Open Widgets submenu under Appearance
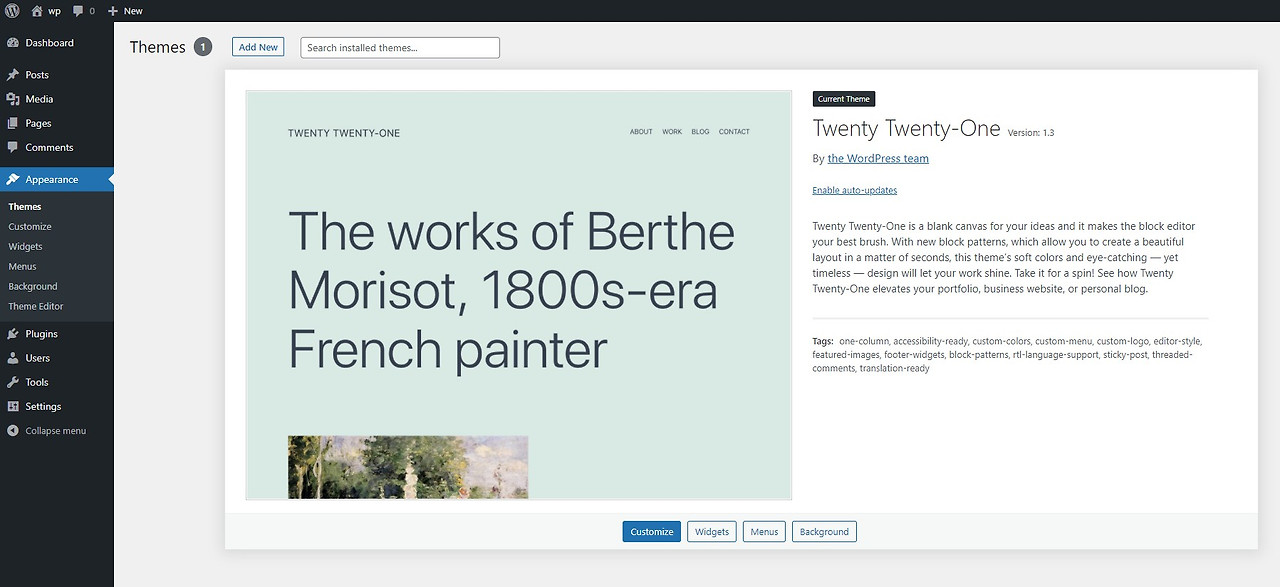 25,247
